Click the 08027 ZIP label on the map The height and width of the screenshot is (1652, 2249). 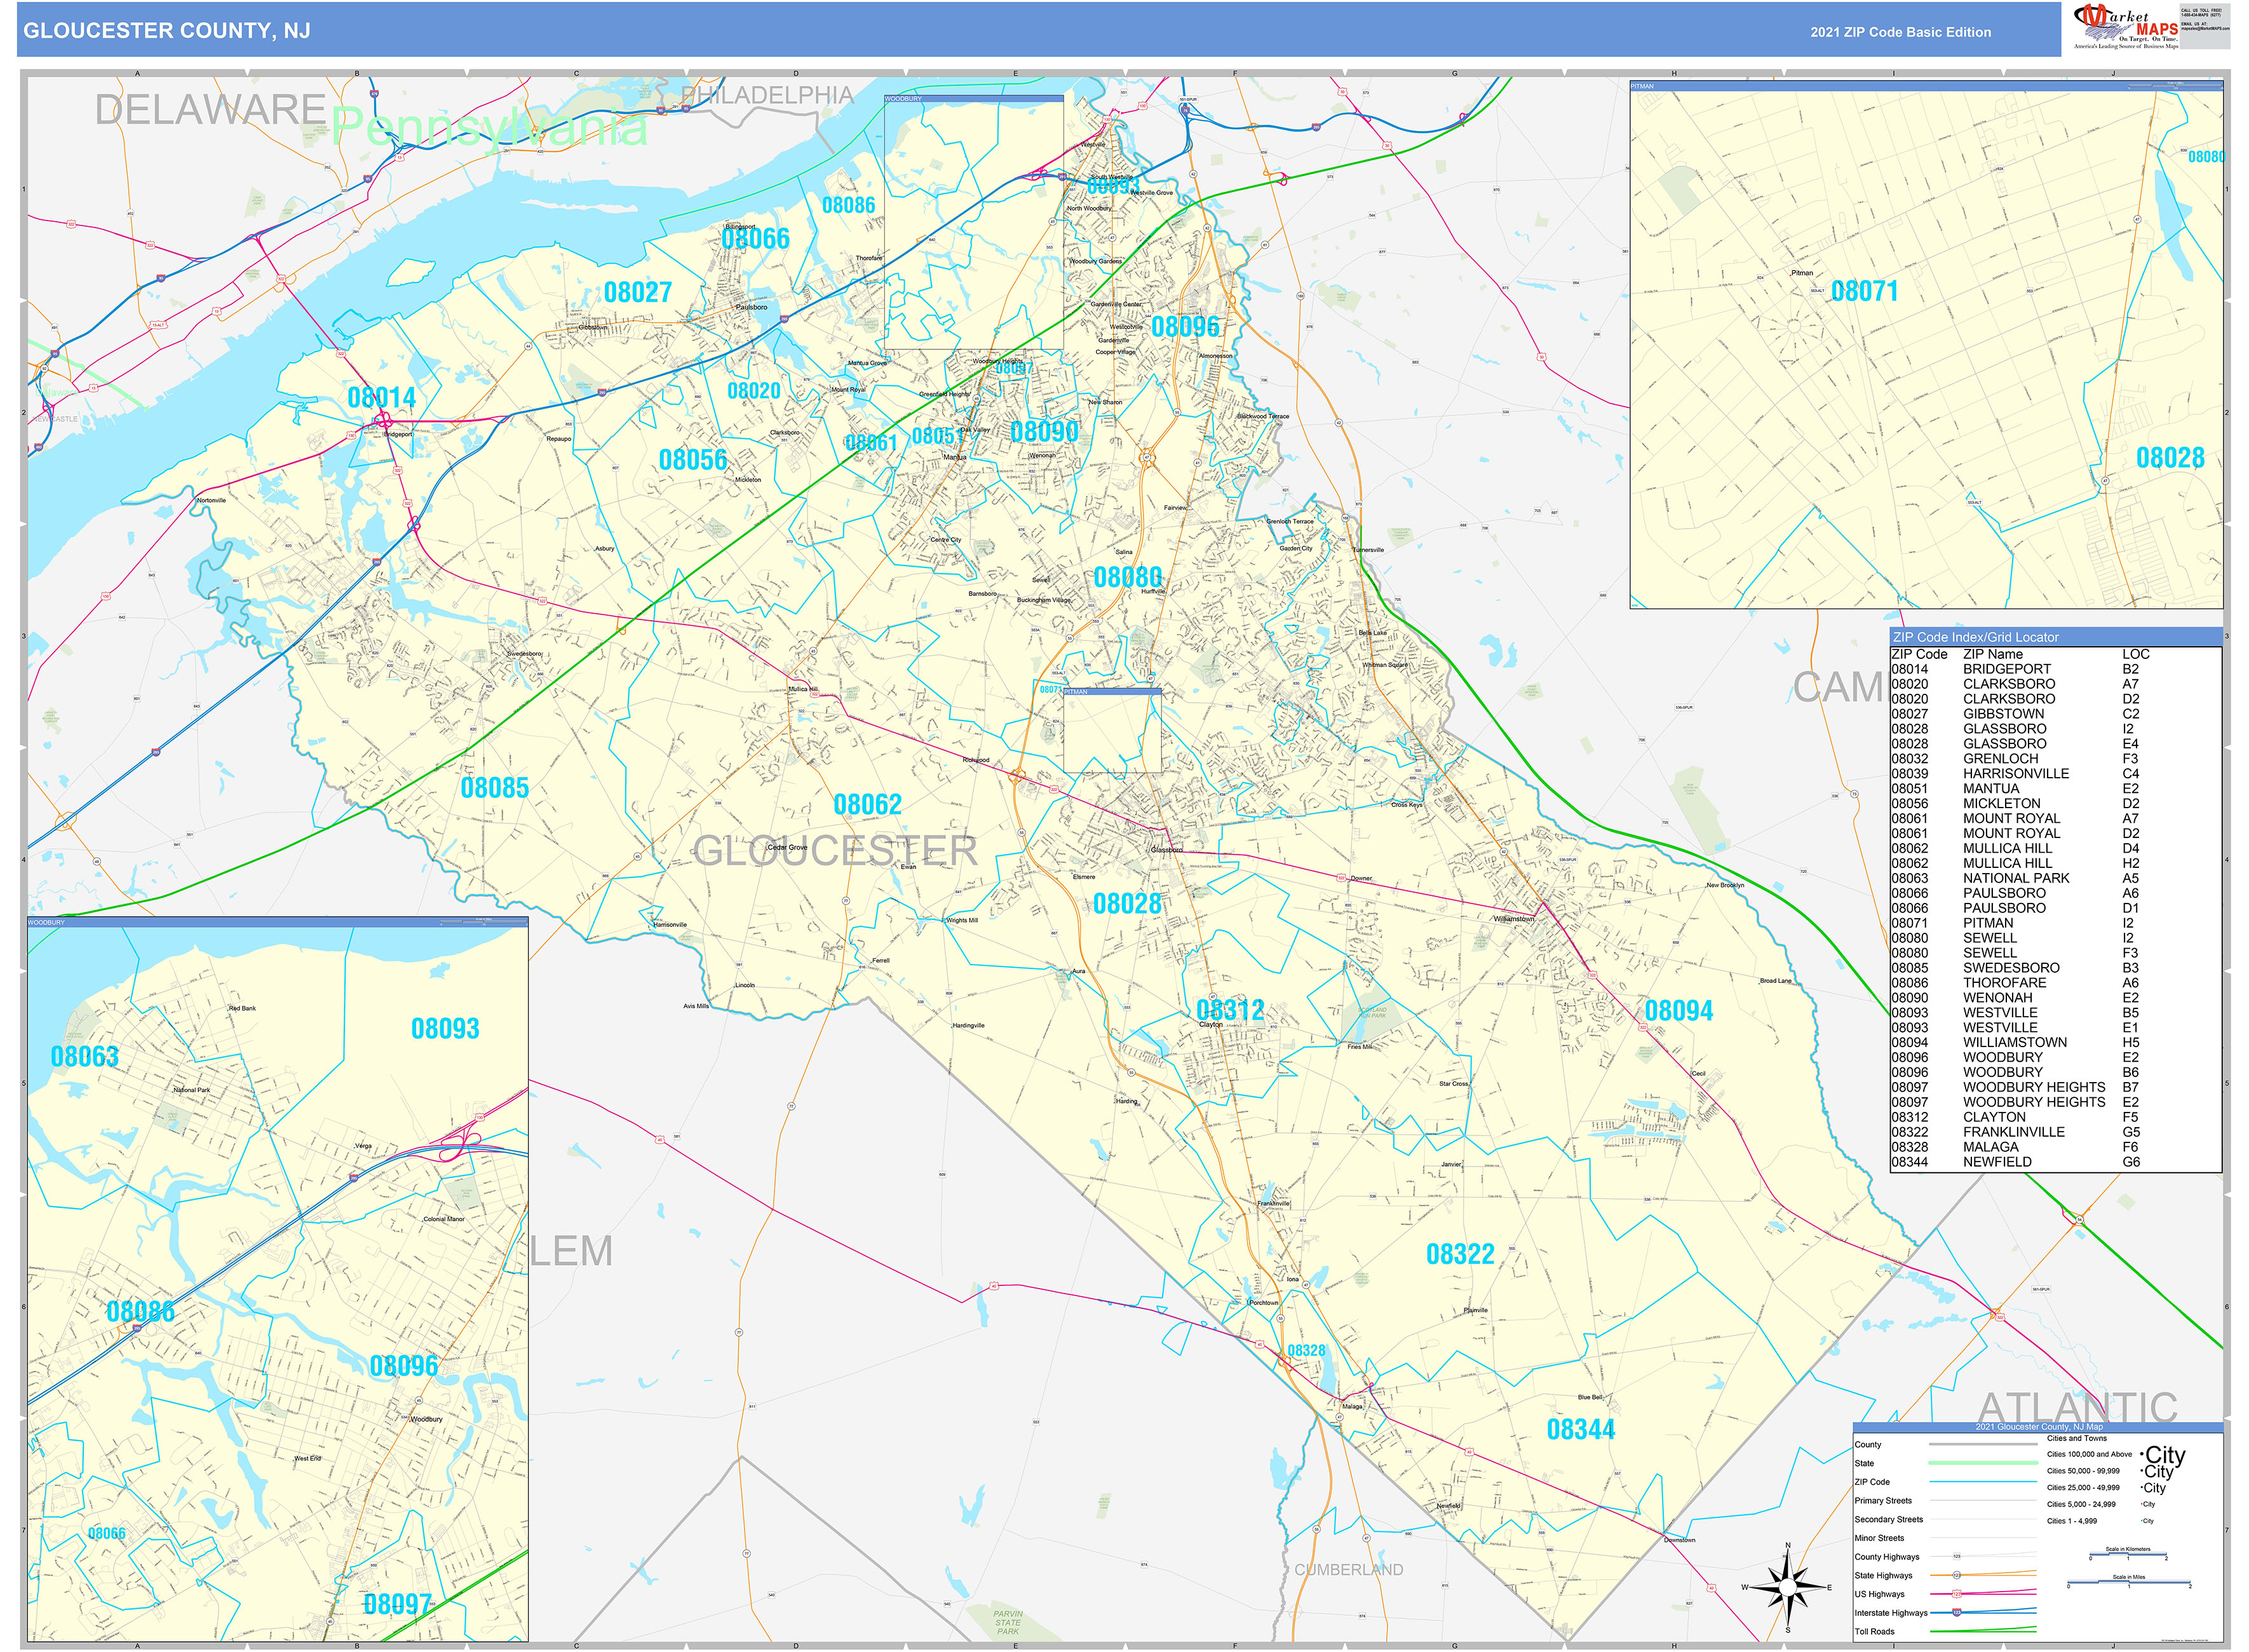[638, 292]
